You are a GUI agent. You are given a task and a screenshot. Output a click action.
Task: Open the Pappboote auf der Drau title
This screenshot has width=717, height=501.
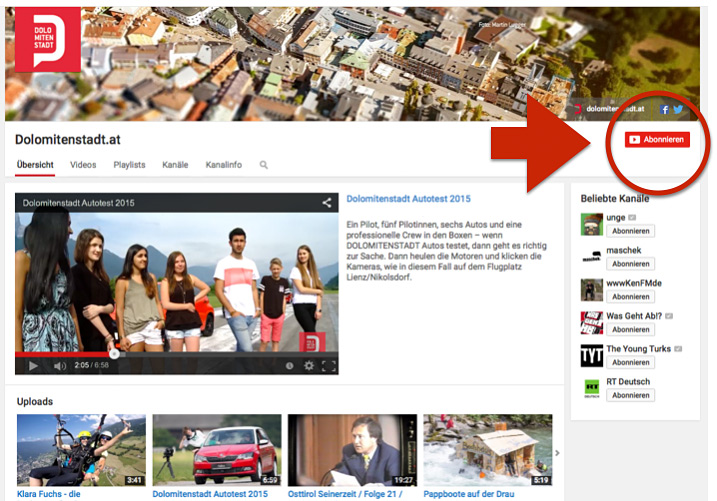[x=469, y=494]
